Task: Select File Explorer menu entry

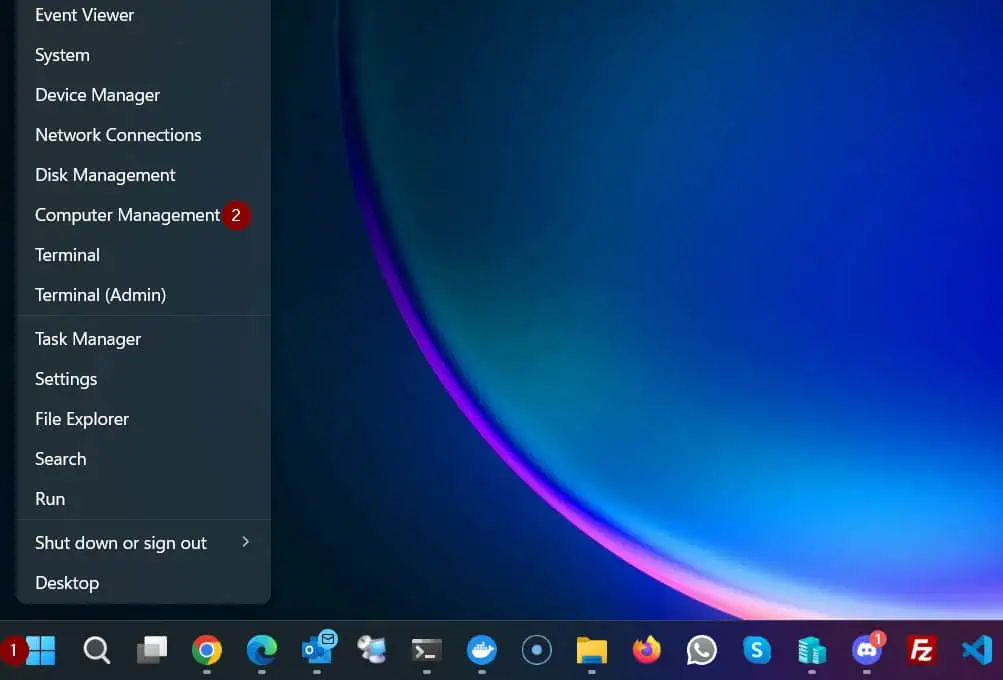Action: pyautogui.click(x=143, y=419)
